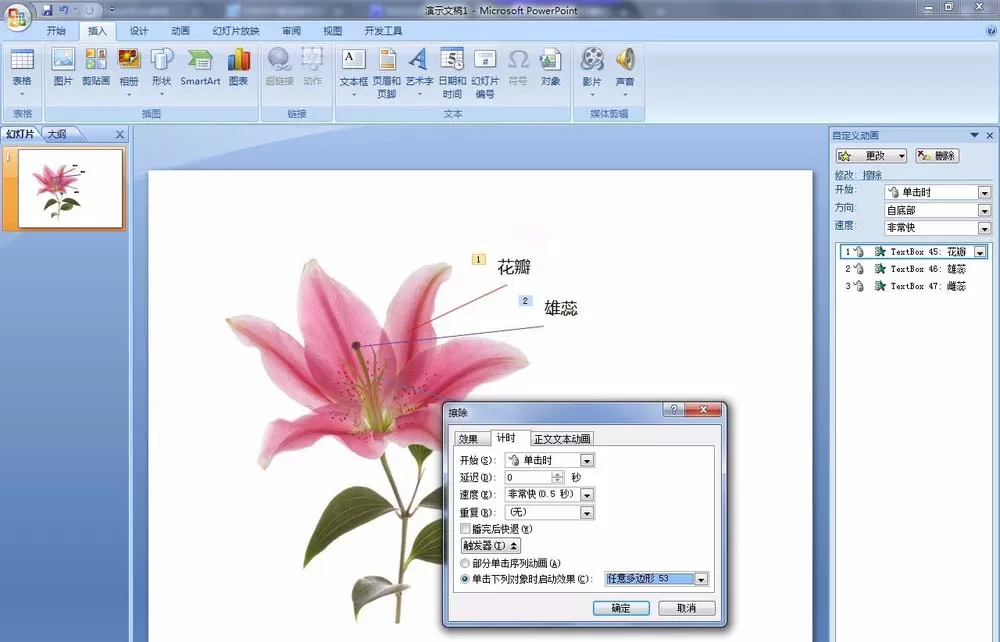Viewport: 1000px width, 642px height.
Task: Select 单击下列对象时启动效果 radio option
Action: coord(465,579)
